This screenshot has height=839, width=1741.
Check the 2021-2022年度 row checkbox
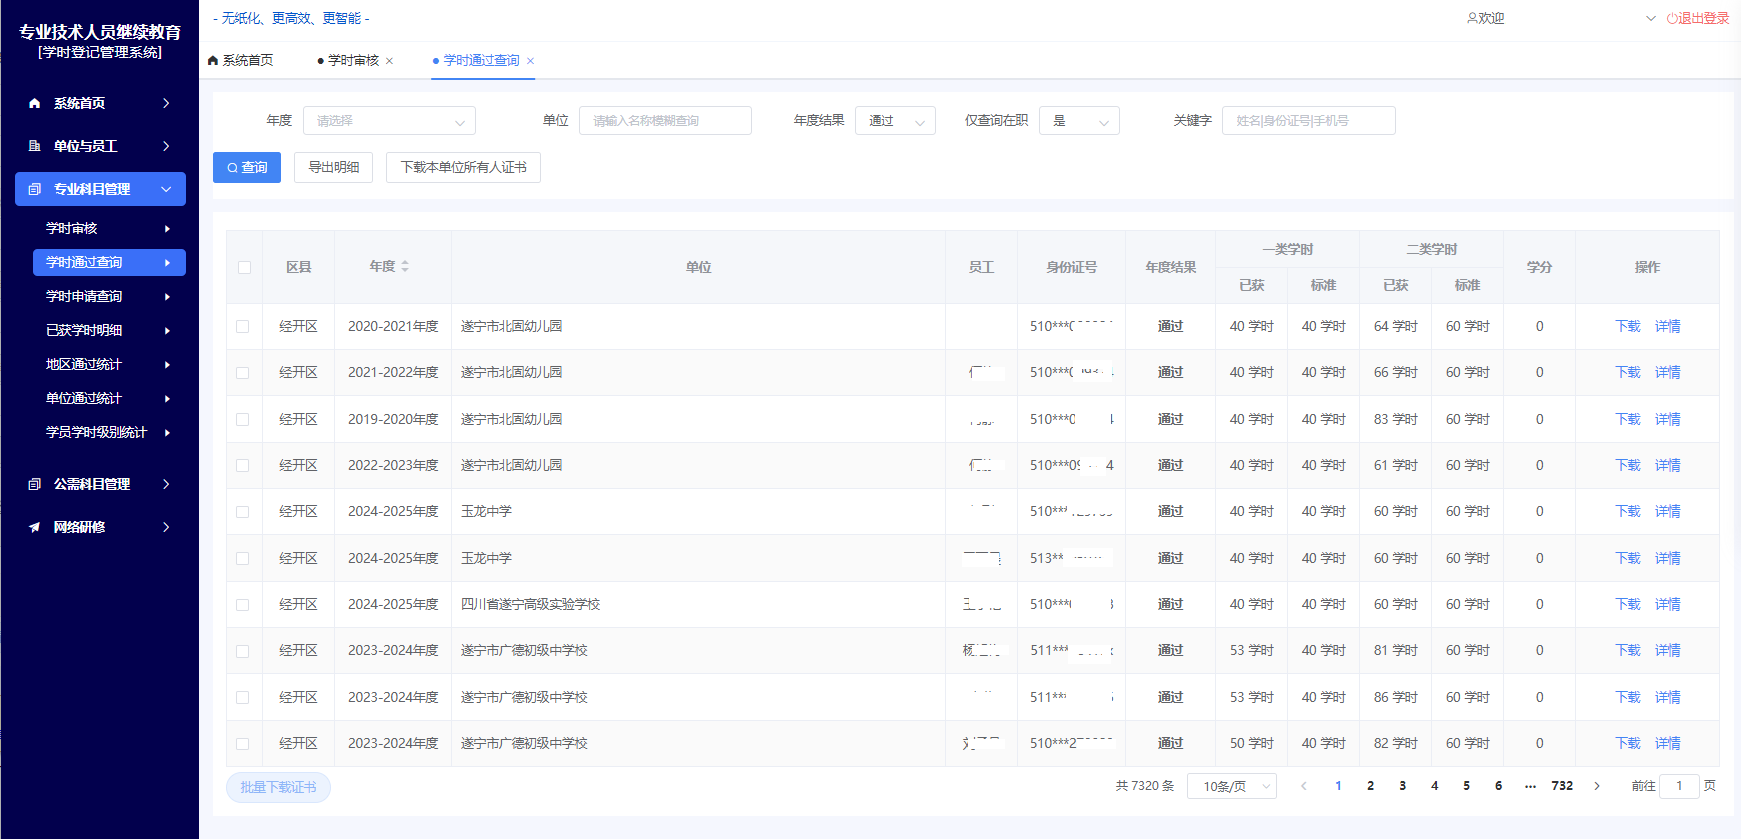(x=243, y=372)
